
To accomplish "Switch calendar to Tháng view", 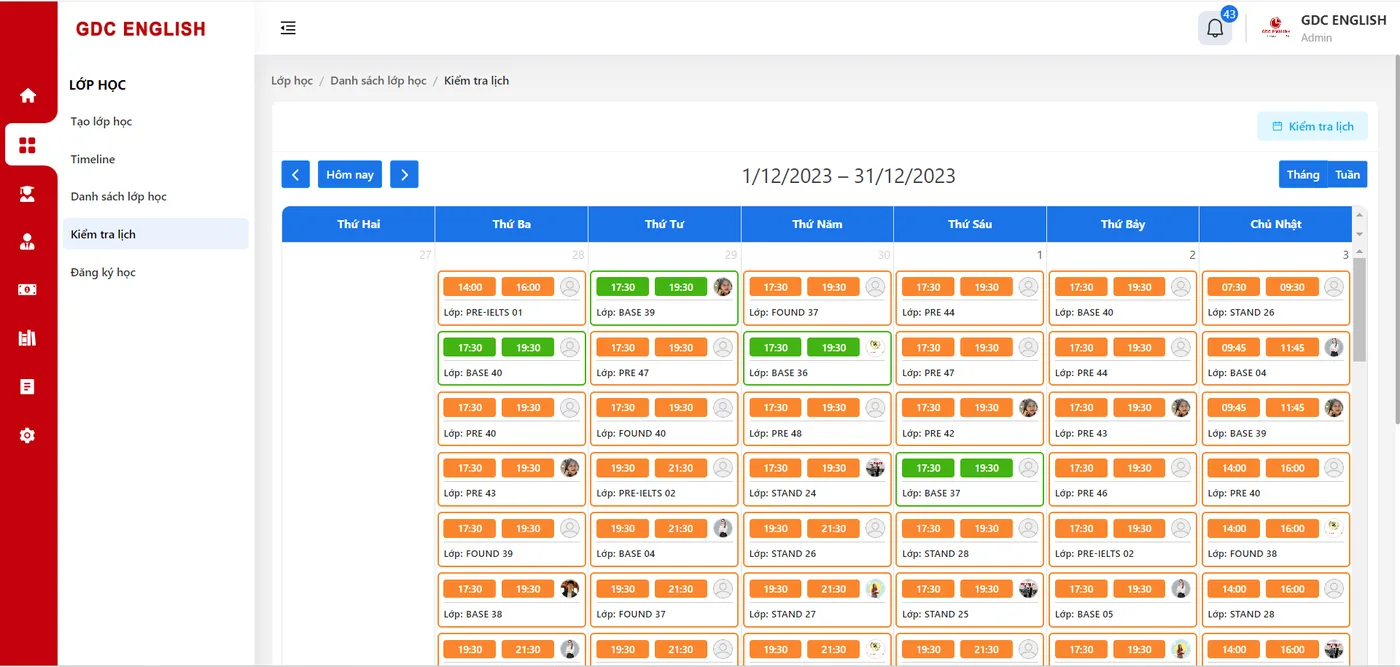I will [1303, 174].
